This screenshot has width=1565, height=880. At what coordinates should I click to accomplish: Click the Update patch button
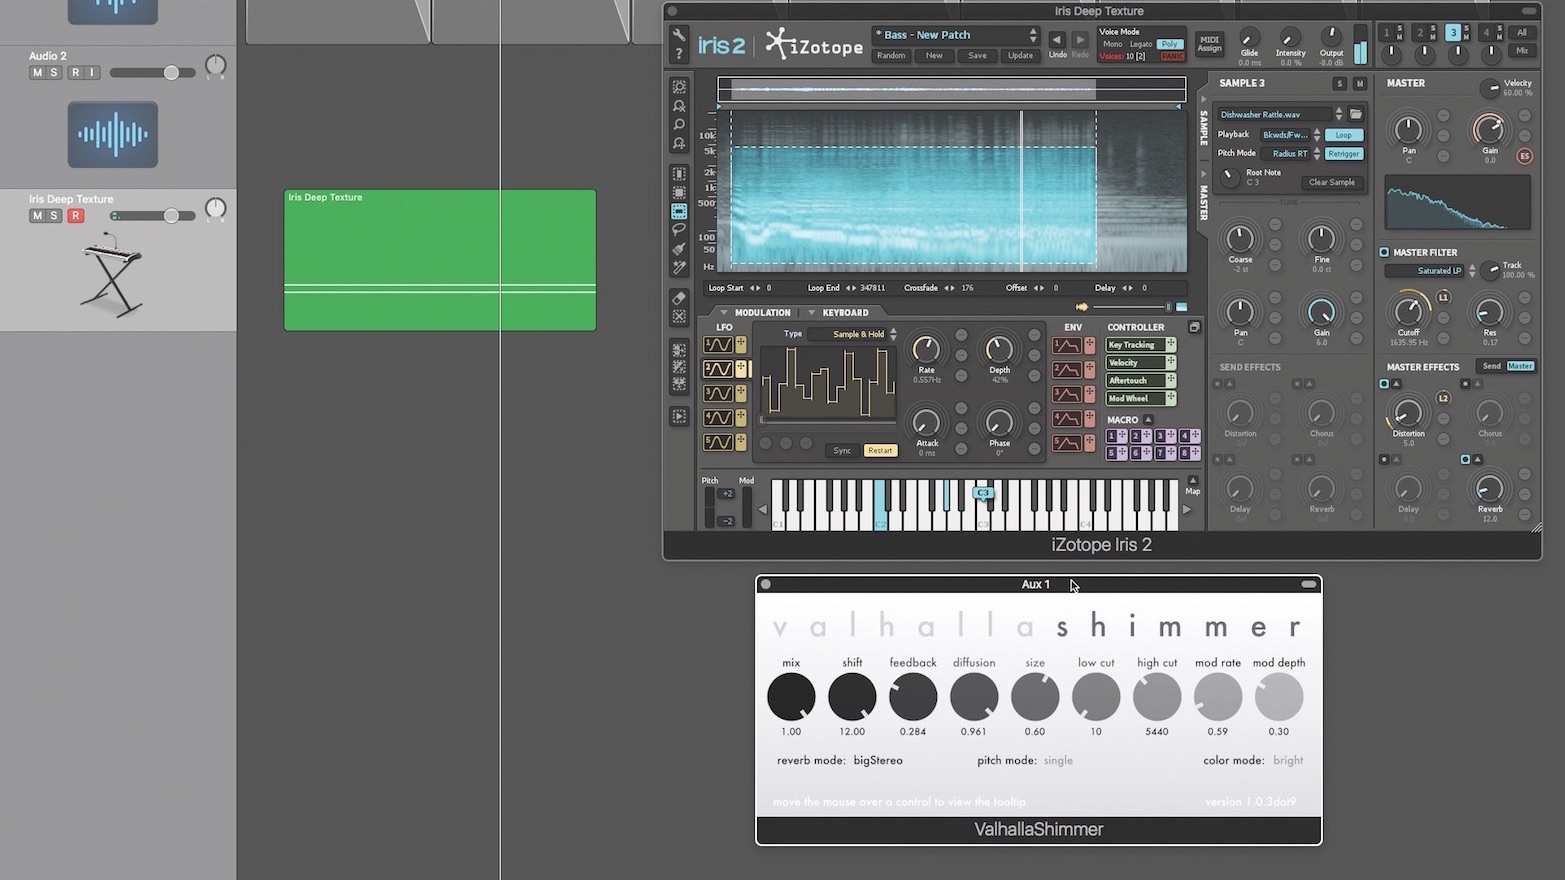(1020, 56)
